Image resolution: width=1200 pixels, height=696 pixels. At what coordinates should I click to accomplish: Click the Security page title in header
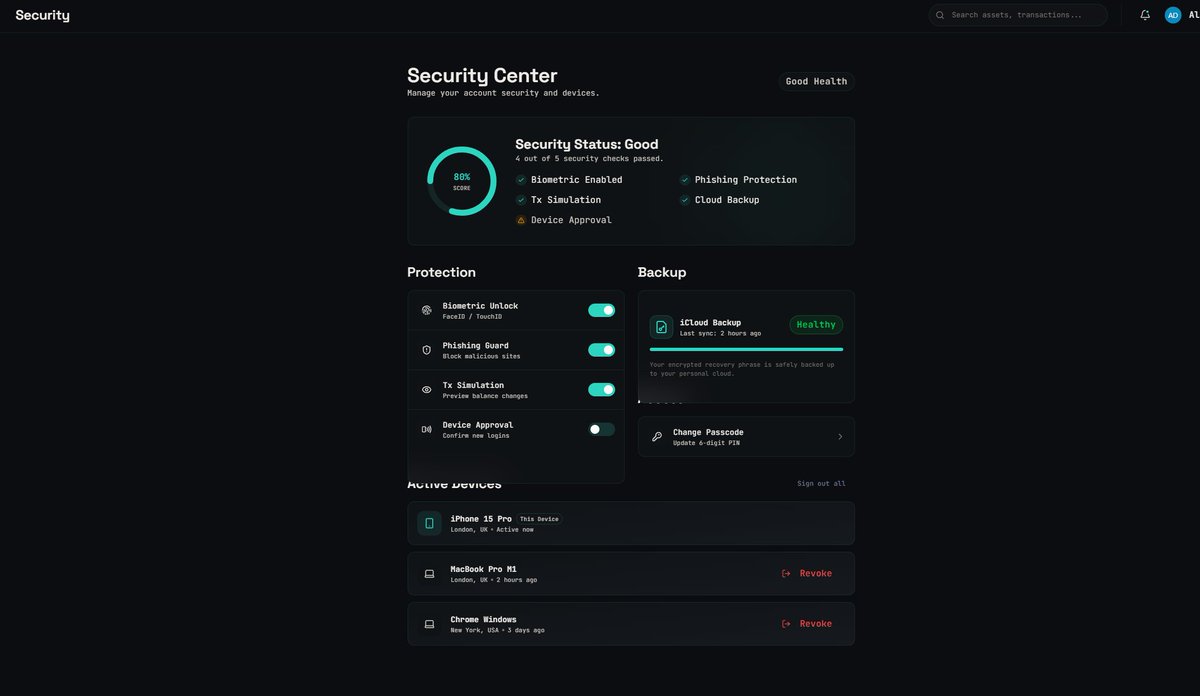[43, 15]
